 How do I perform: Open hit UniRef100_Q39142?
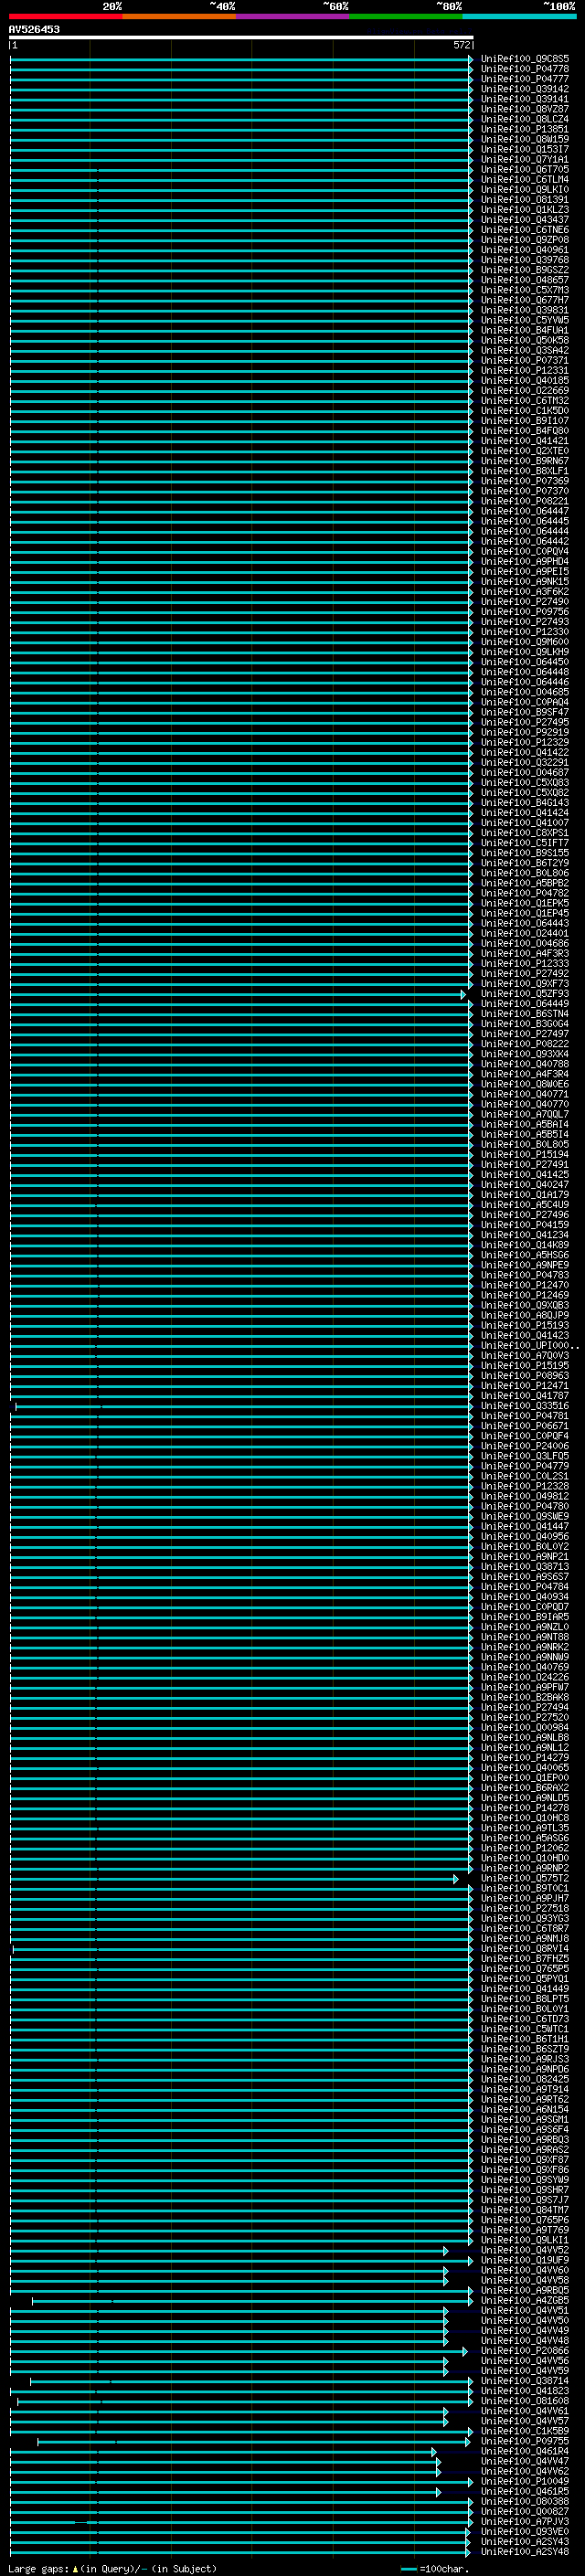point(525,89)
